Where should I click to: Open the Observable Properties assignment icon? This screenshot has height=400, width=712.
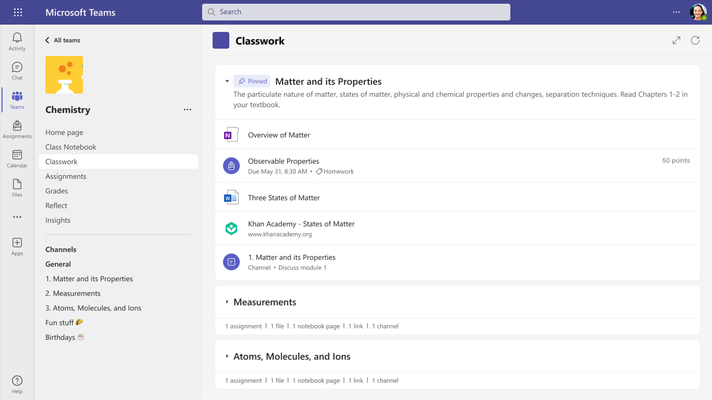click(x=231, y=166)
